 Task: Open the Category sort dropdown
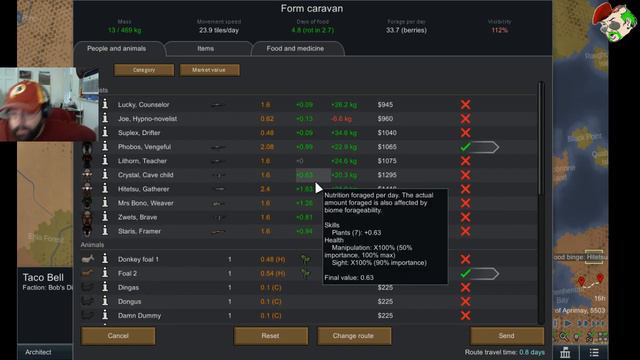point(144,70)
